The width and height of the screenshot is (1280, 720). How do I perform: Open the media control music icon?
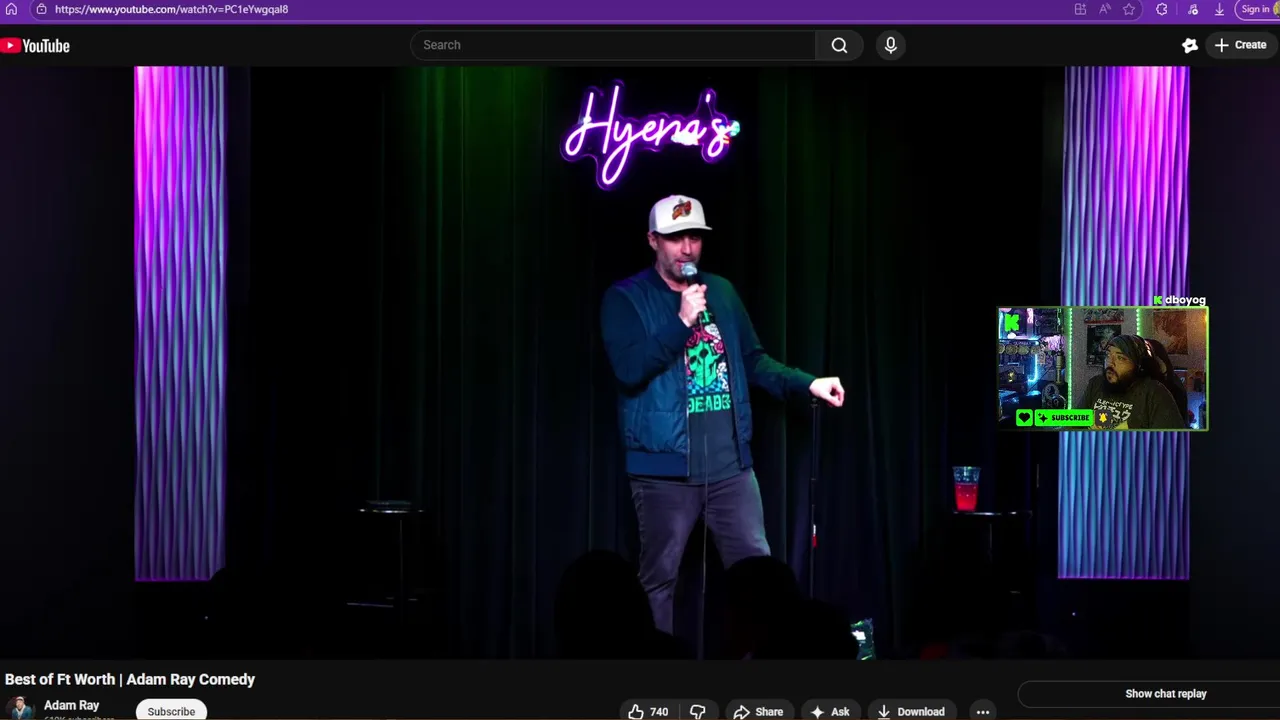[1193, 9]
